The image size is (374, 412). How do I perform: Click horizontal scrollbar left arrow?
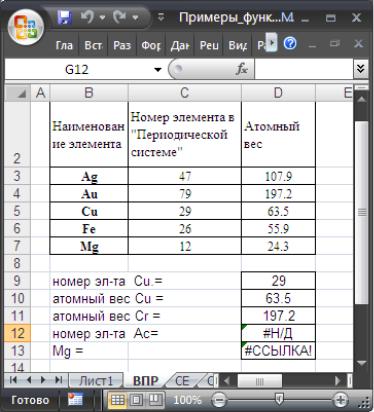click(x=227, y=380)
